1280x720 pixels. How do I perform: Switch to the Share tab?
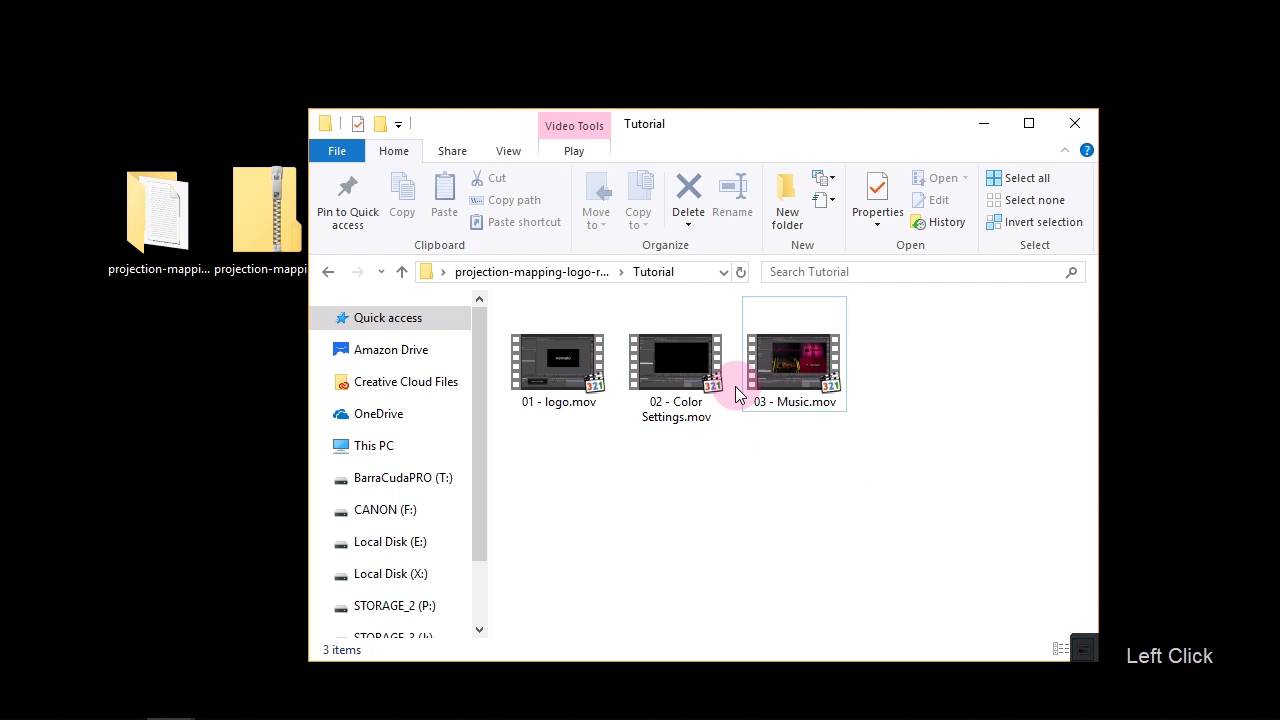(x=452, y=151)
